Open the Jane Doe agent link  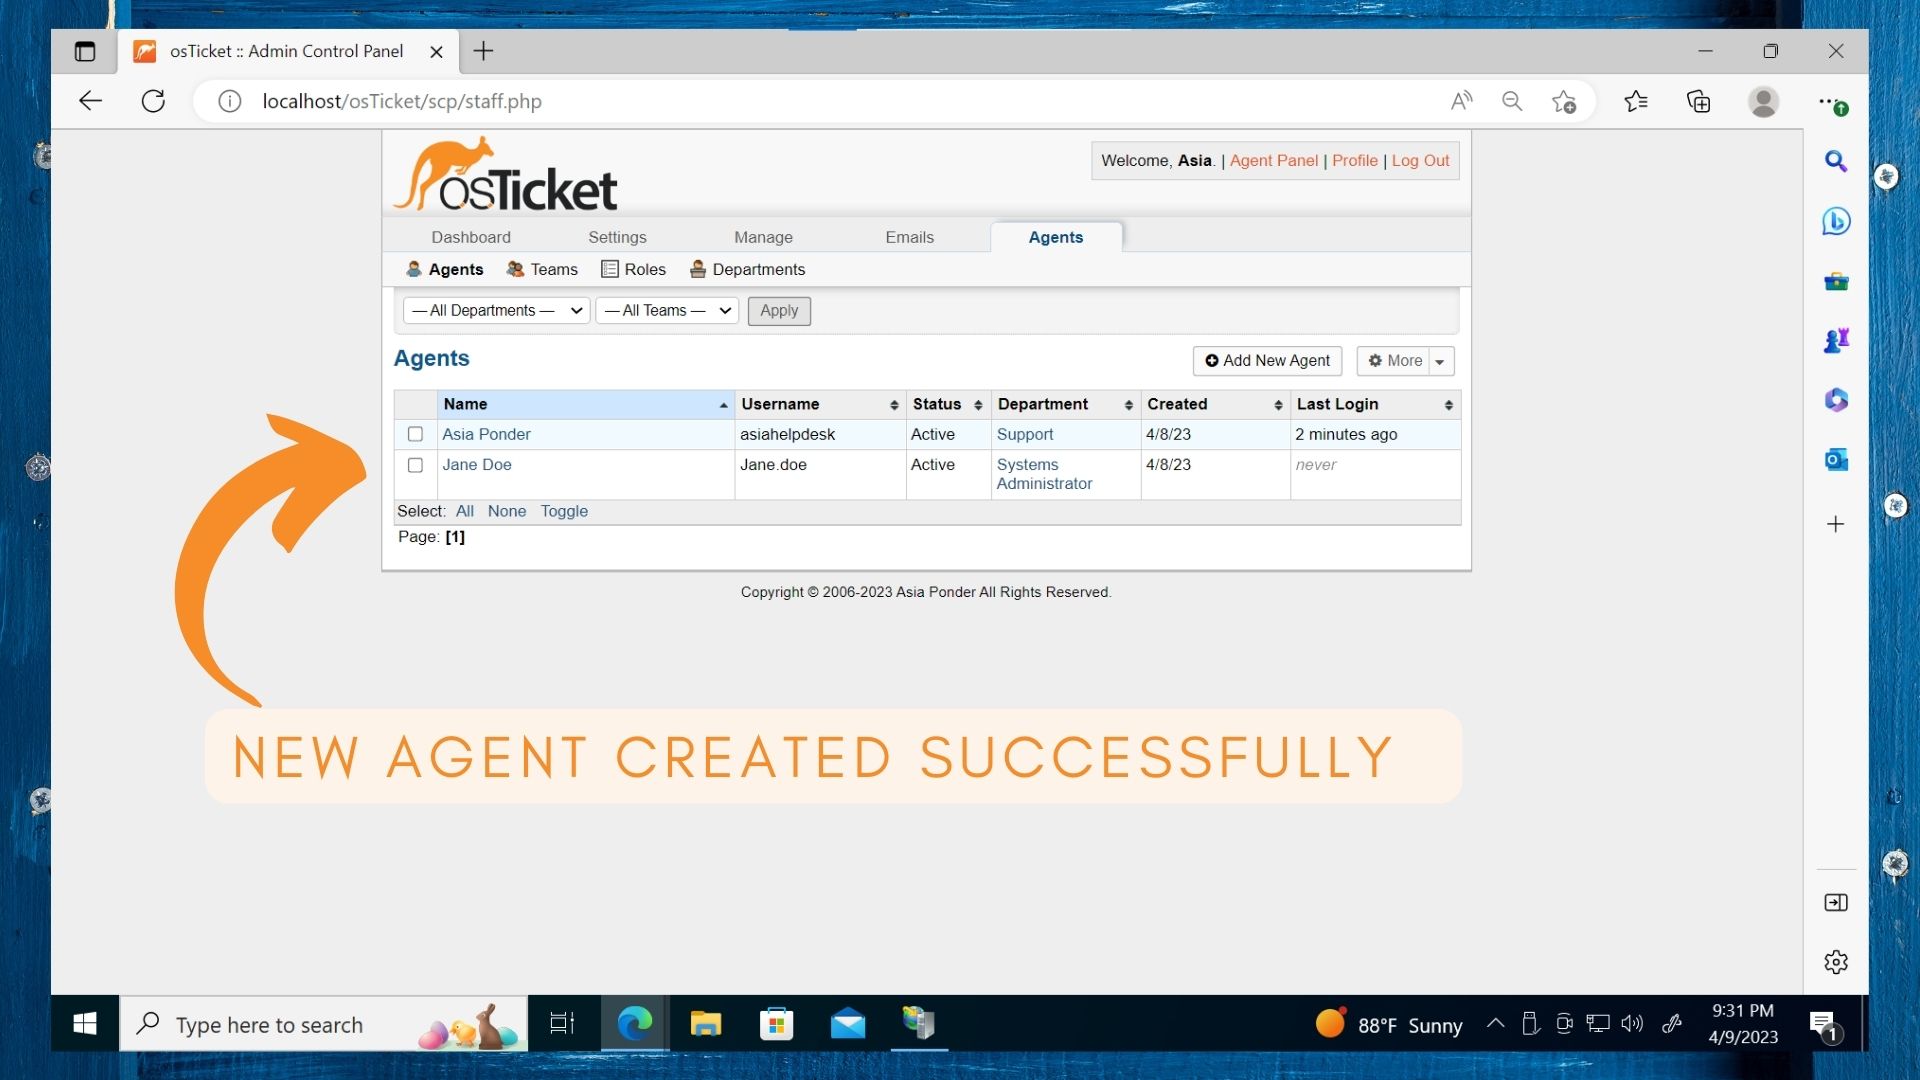(477, 465)
